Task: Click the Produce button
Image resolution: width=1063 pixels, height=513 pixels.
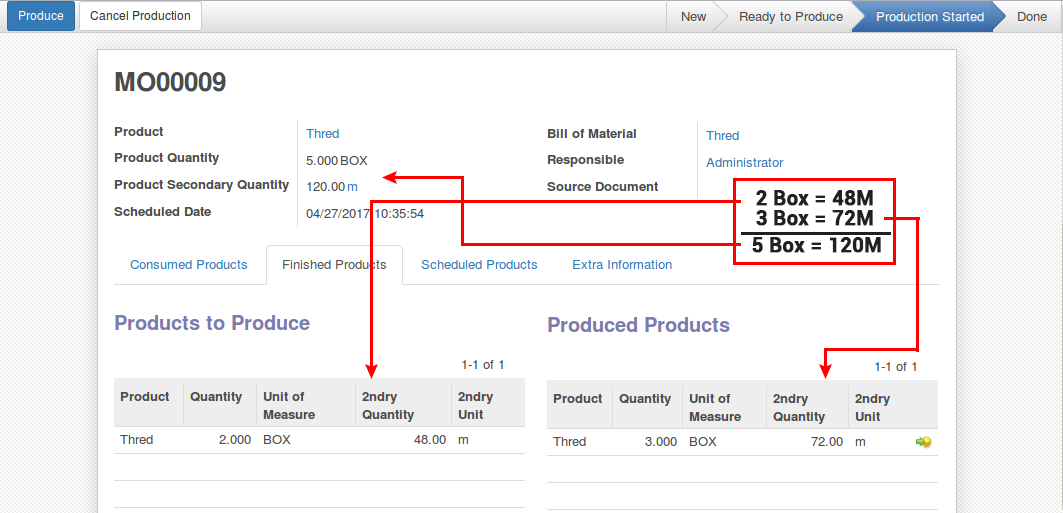Action: [41, 16]
